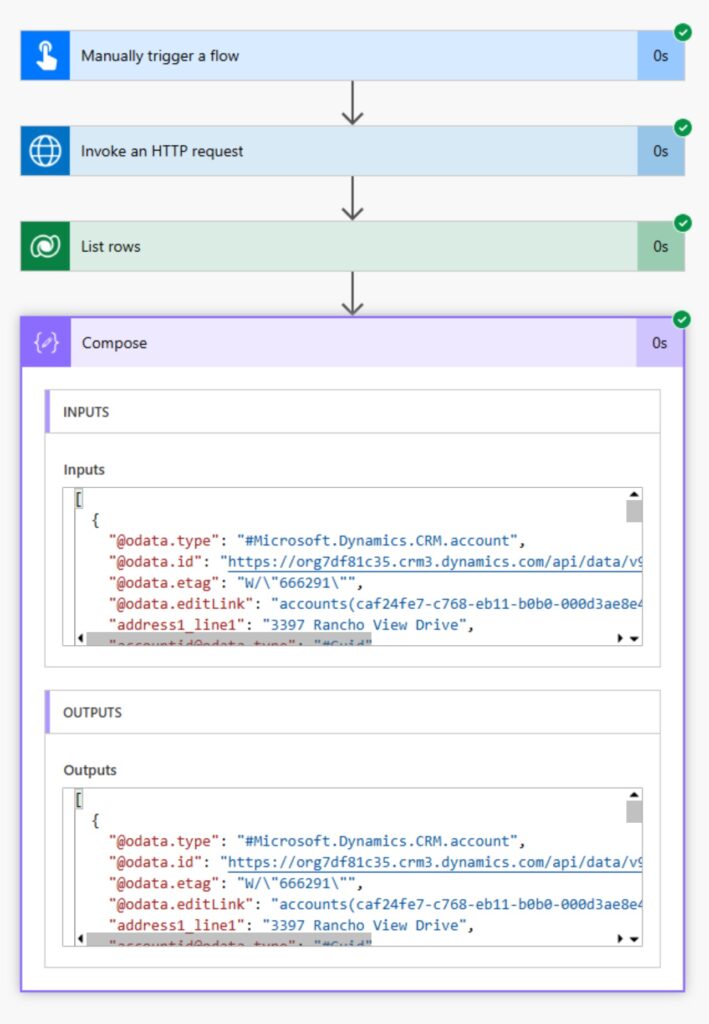Viewport: 709px width, 1024px height.
Task: Click the green success checkmark on List rows
Action: (x=683, y=223)
